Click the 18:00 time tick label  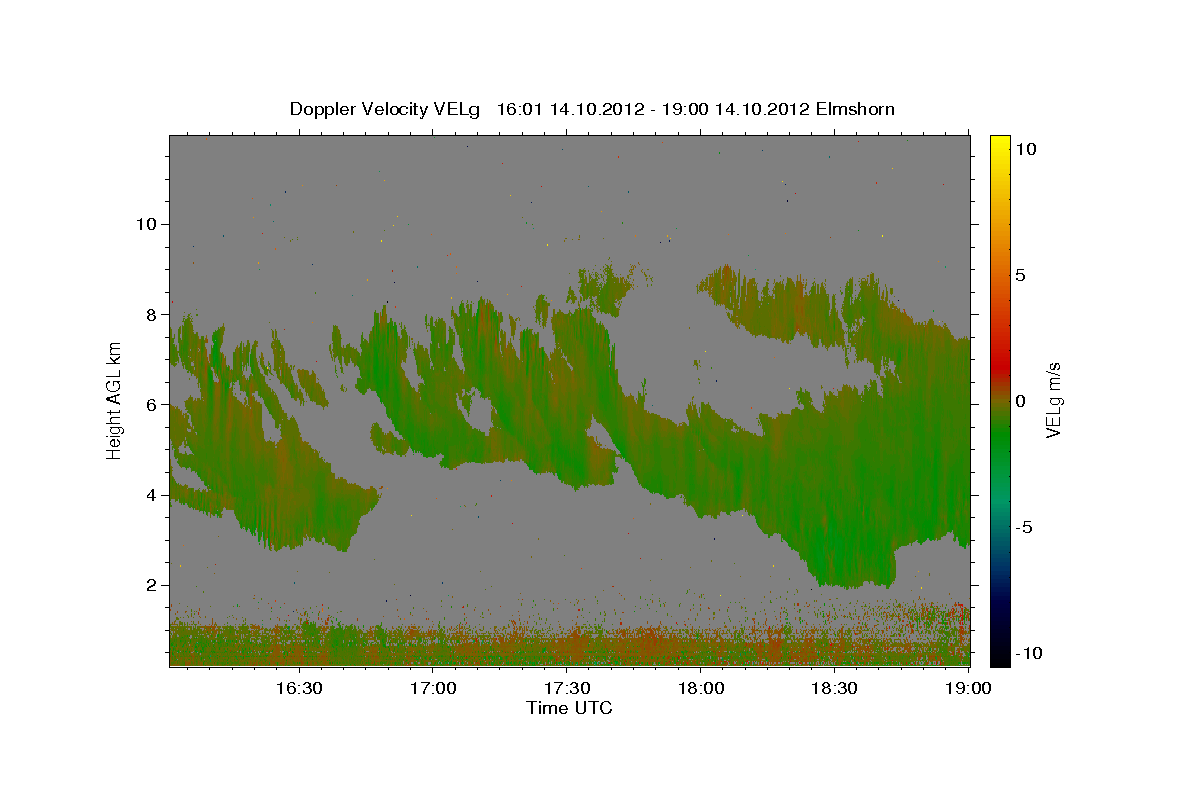(701, 689)
